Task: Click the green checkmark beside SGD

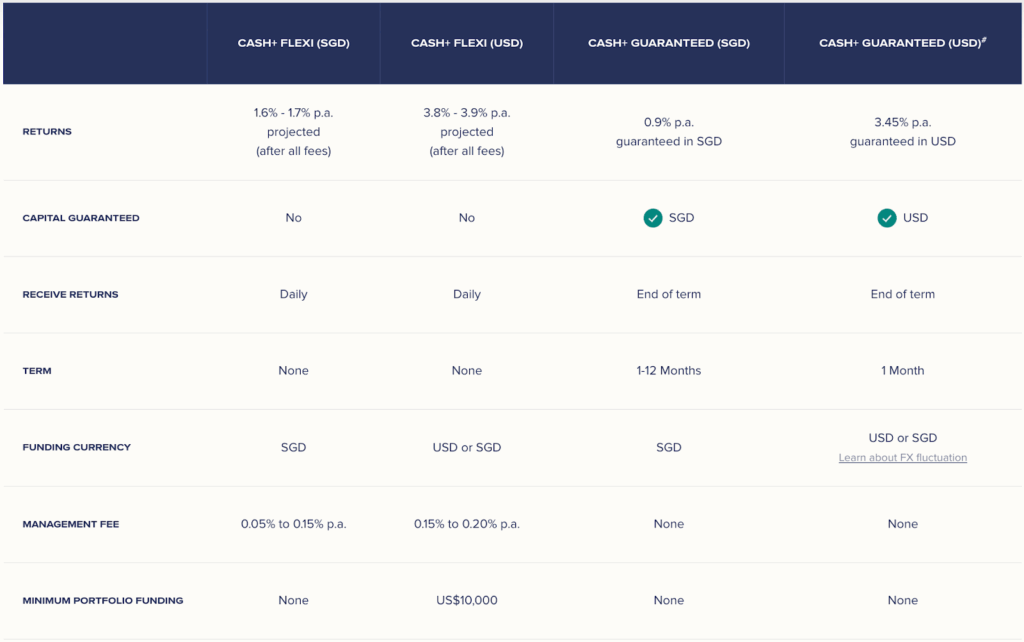Action: click(653, 218)
